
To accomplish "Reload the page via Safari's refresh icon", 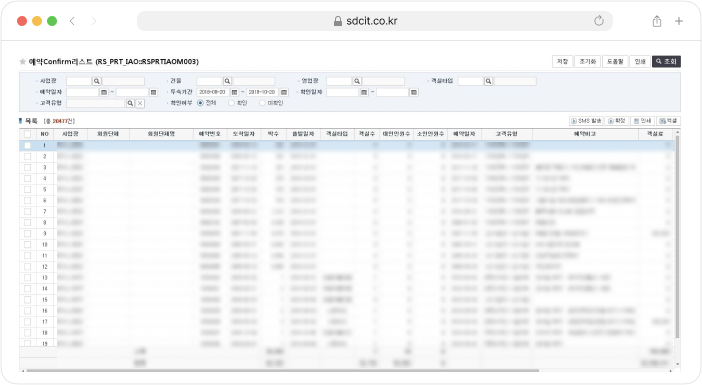I will (x=599, y=21).
